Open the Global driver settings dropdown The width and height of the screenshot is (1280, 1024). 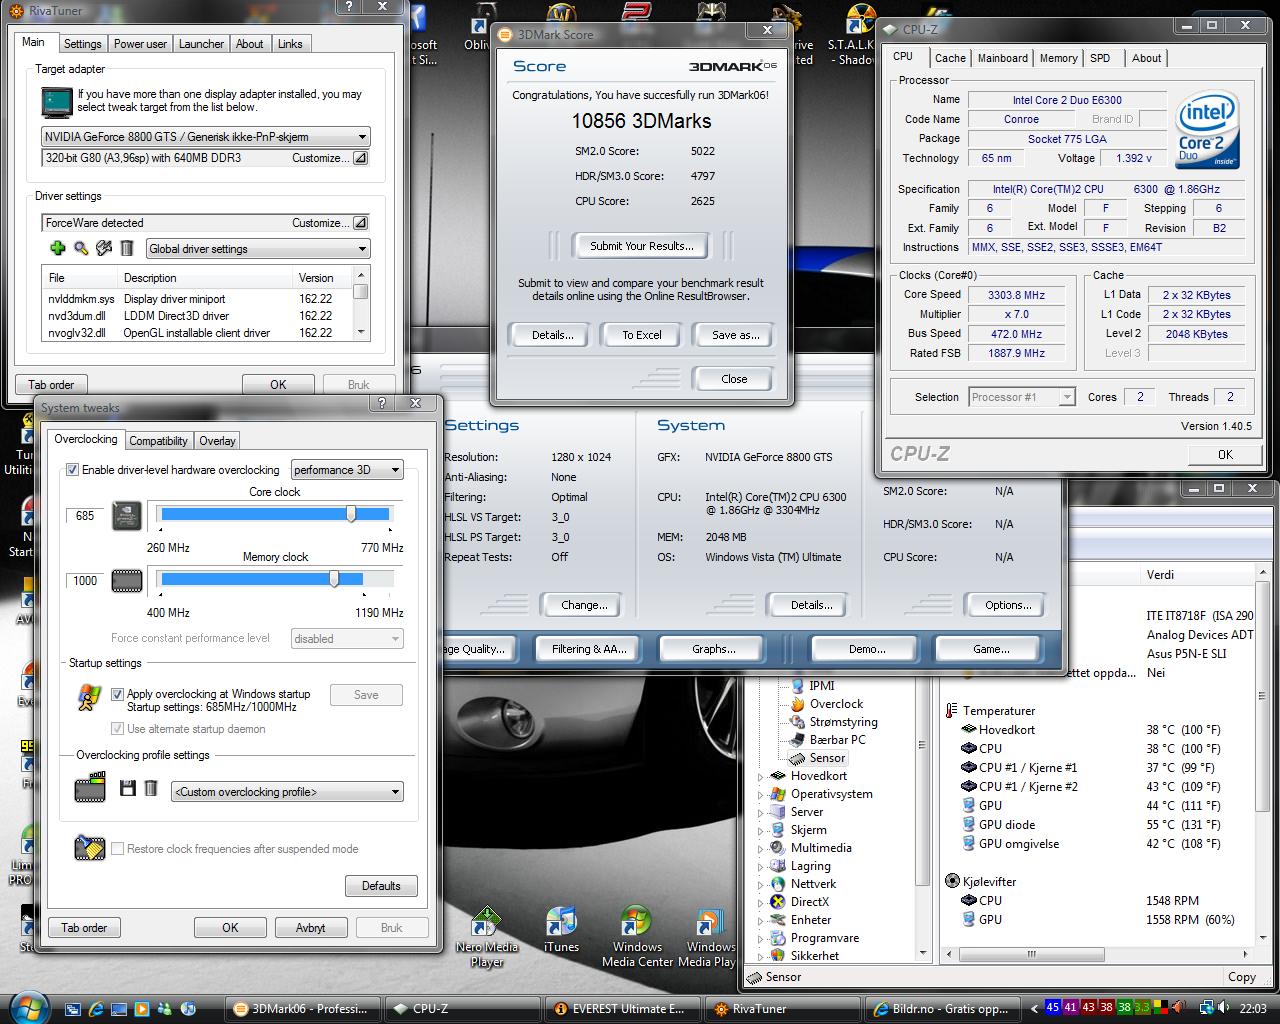tap(258, 249)
